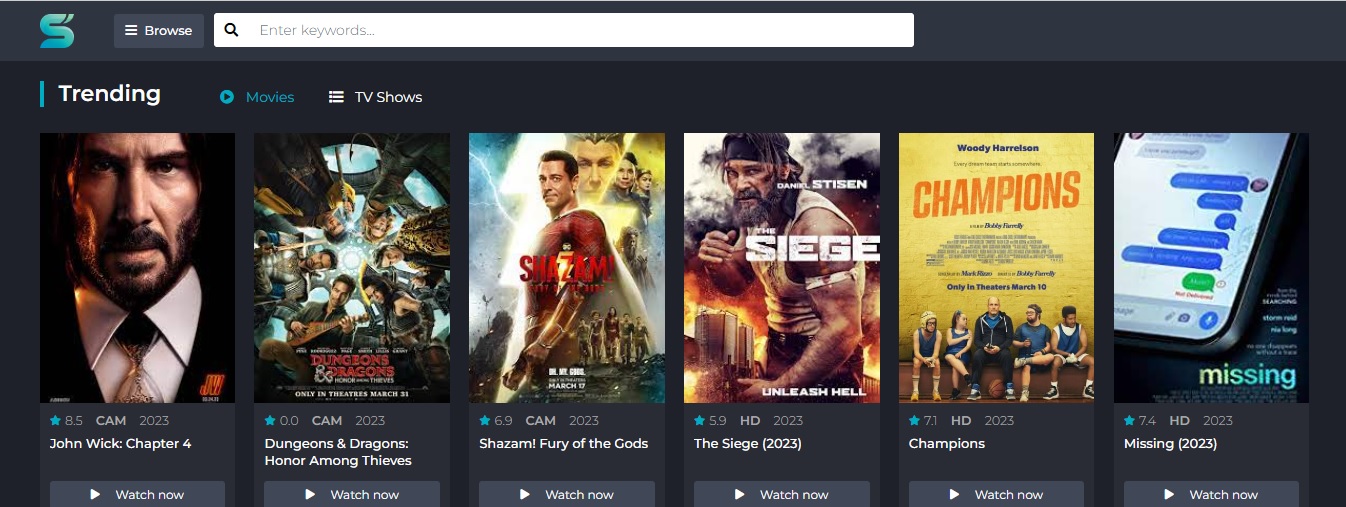The image size is (1346, 507).
Task: Click the star icon beside rating 5.9
Action: coord(699,420)
